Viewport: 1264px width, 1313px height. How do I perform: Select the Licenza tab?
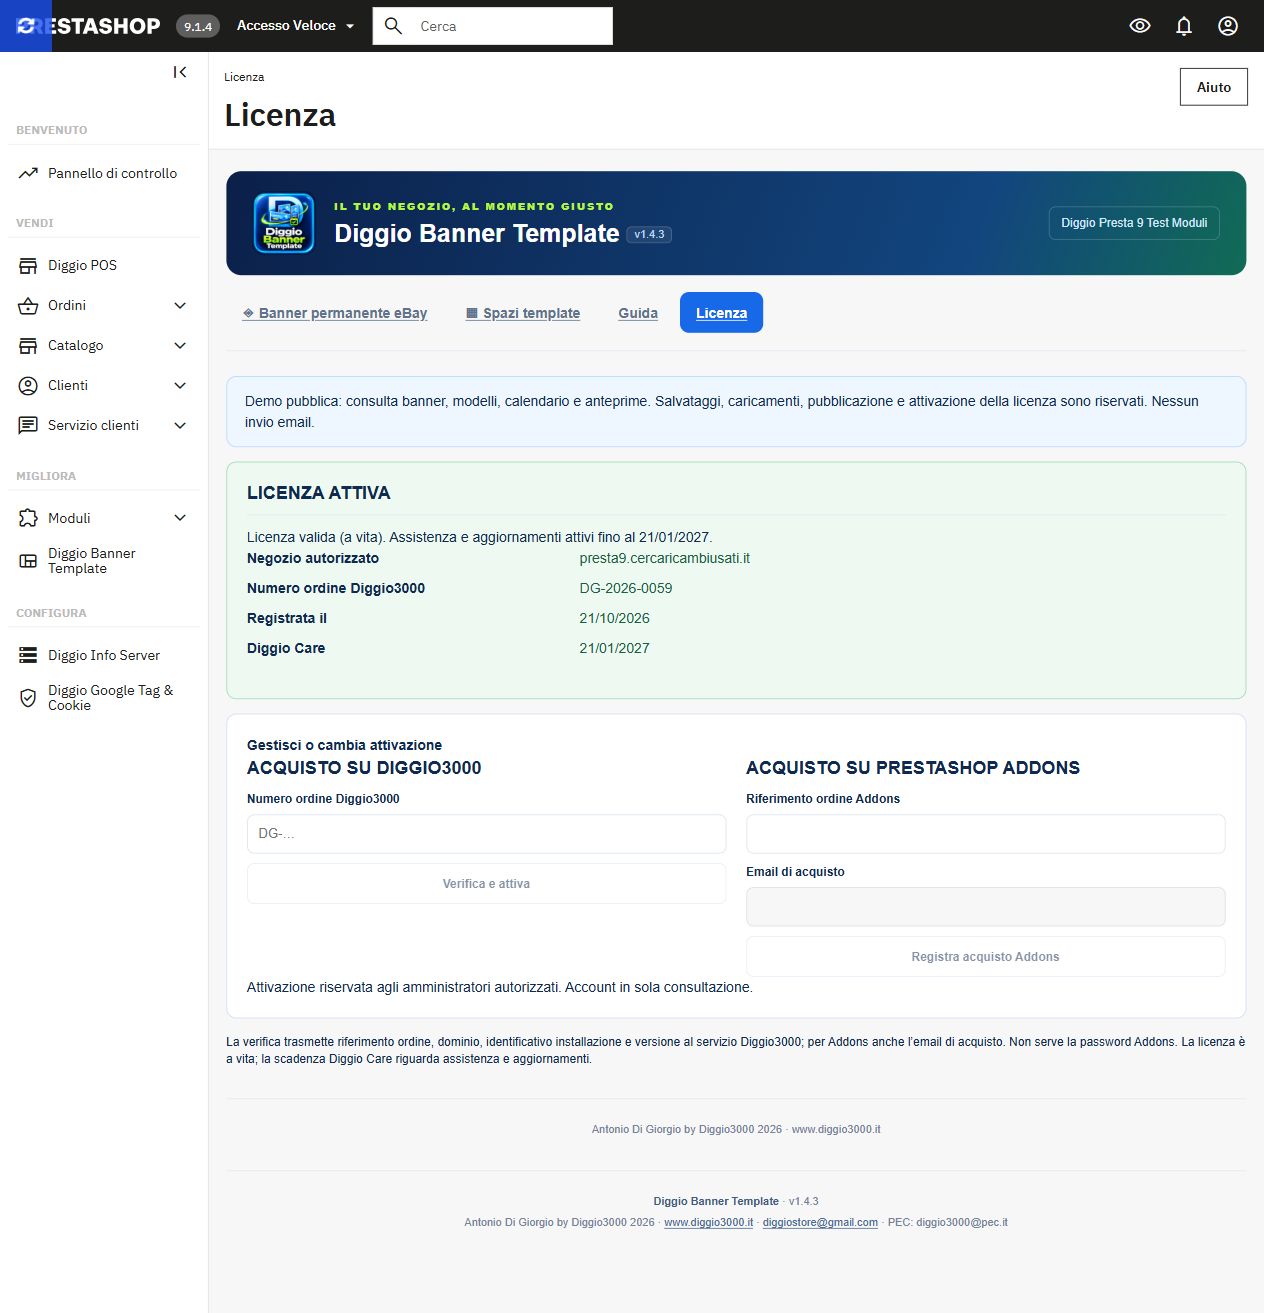point(721,313)
